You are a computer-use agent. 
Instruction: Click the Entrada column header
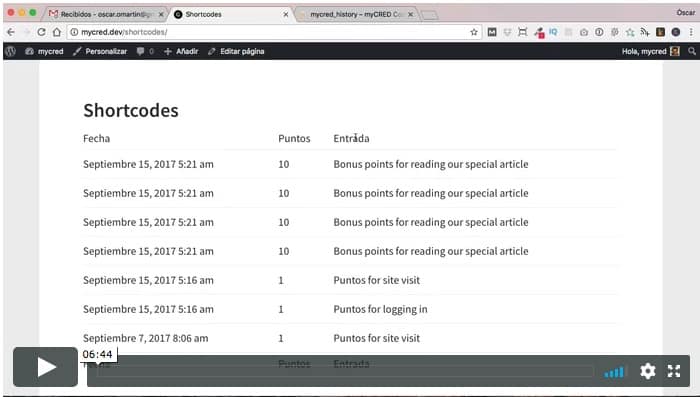click(351, 138)
